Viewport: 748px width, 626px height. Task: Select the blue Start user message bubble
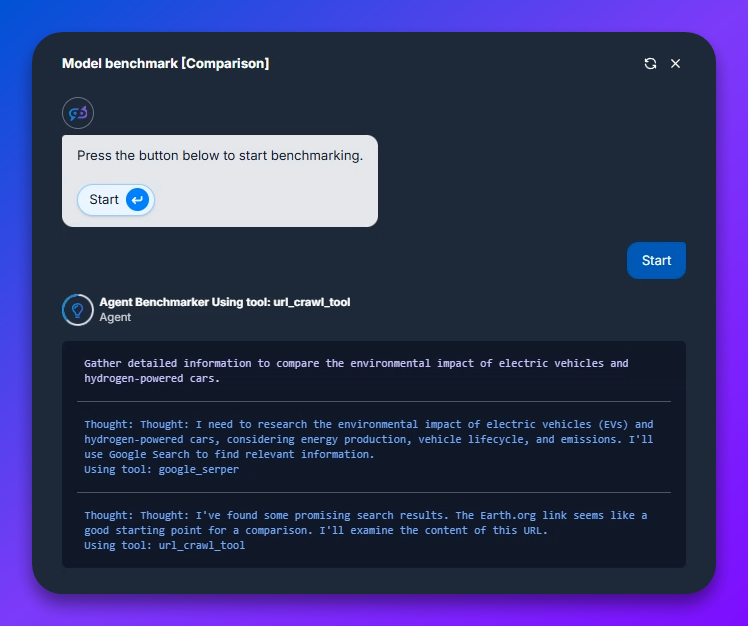[656, 260]
